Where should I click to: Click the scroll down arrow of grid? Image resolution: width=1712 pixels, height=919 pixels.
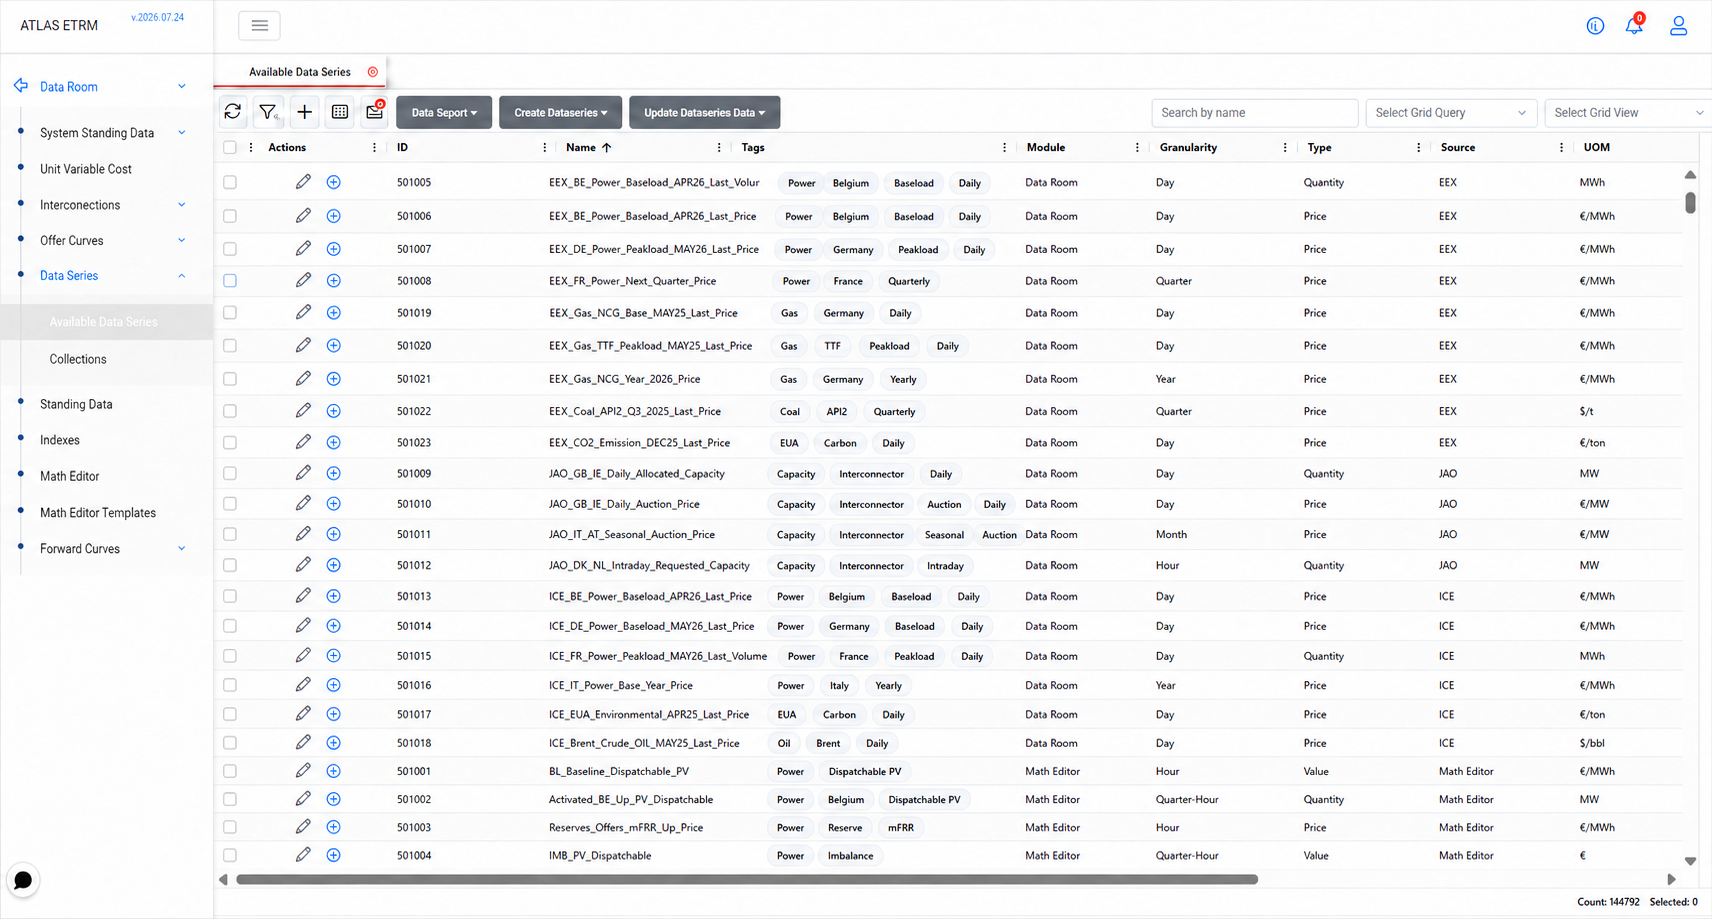point(1690,861)
